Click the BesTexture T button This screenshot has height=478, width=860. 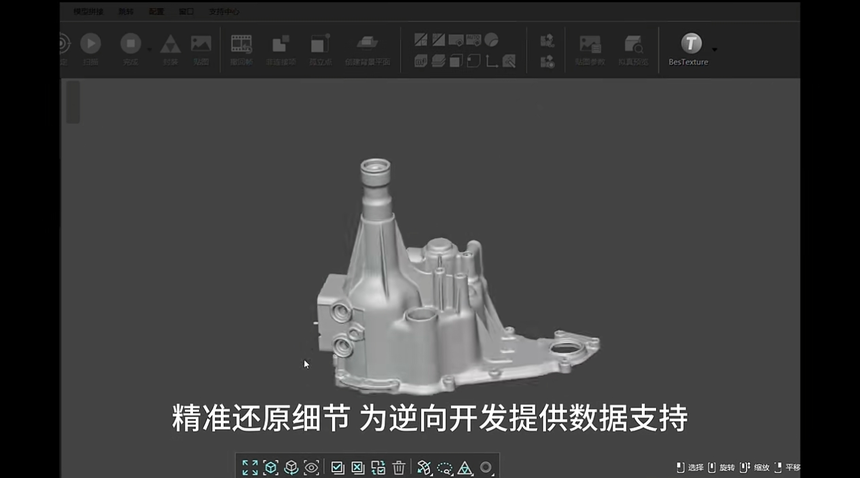[691, 43]
